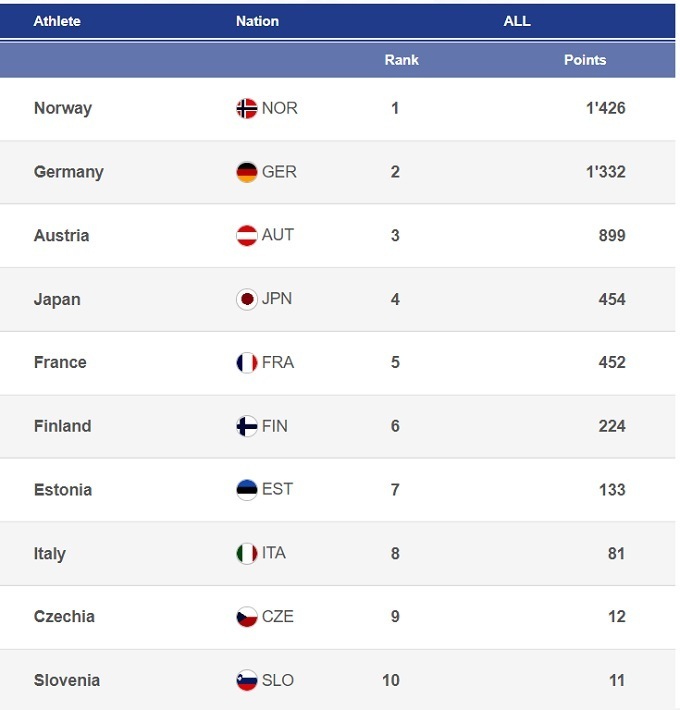
Task: Open the Germany team name link
Action: click(69, 172)
